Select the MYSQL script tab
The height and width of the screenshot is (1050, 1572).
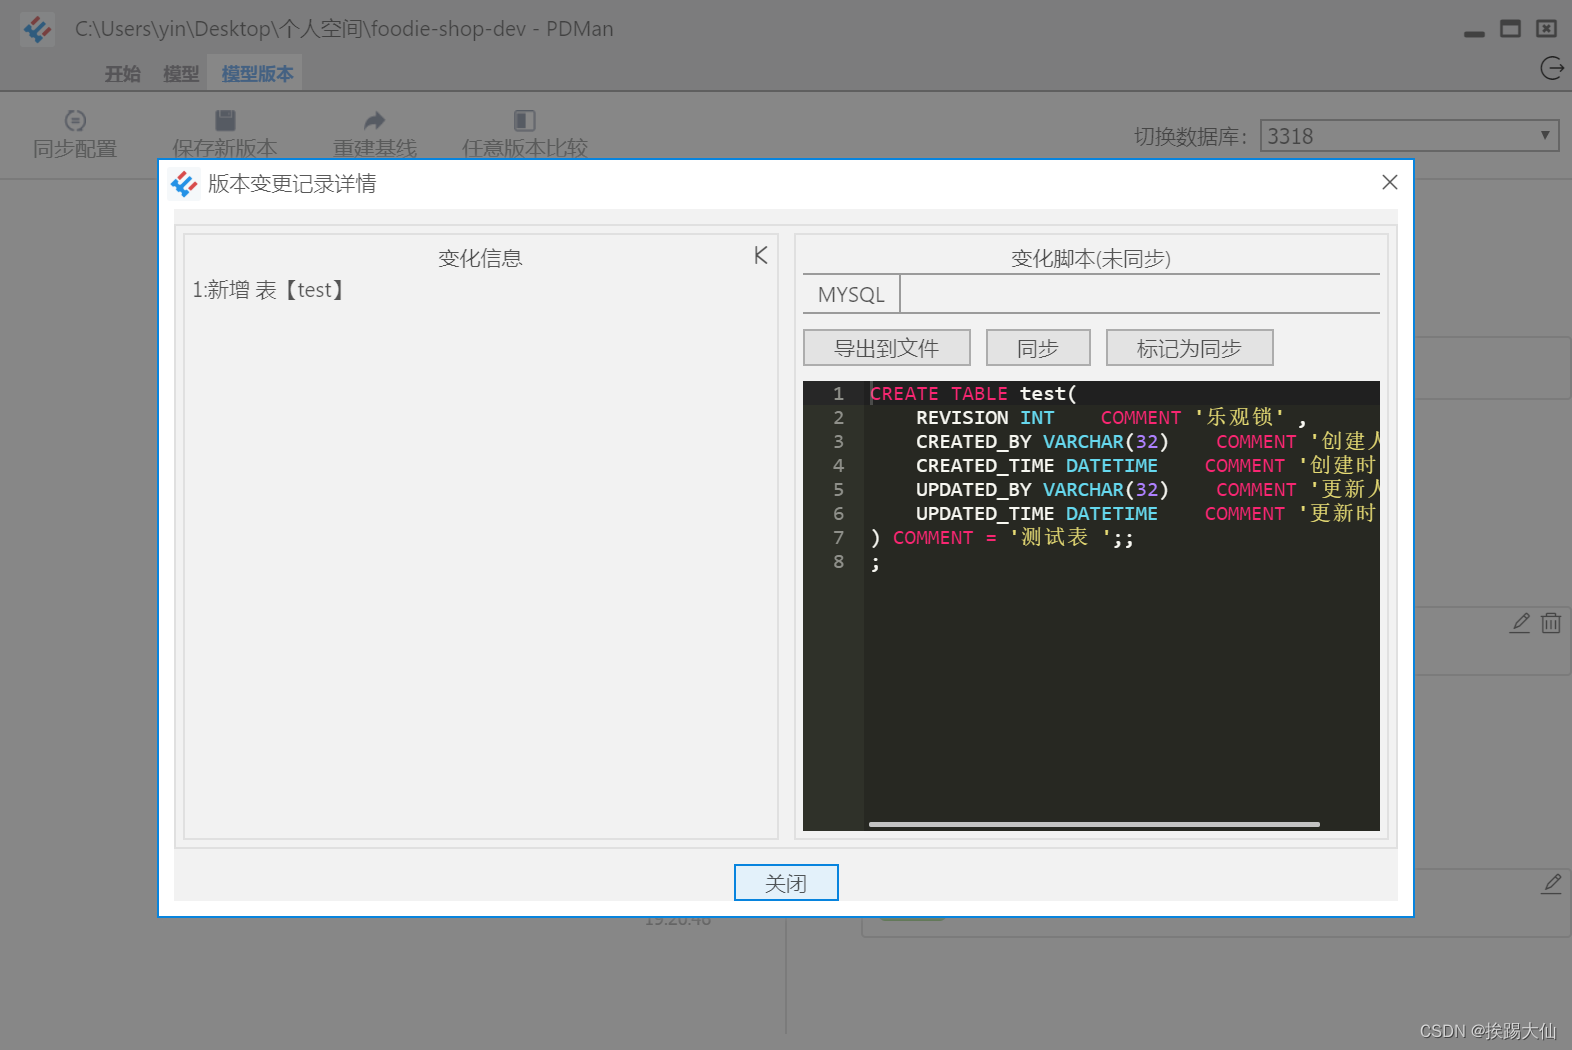pyautogui.click(x=851, y=294)
